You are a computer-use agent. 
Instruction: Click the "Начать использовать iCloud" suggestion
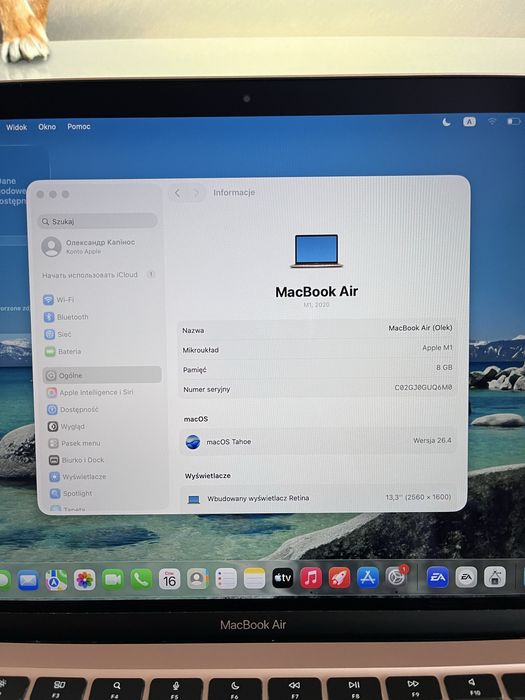coord(99,275)
